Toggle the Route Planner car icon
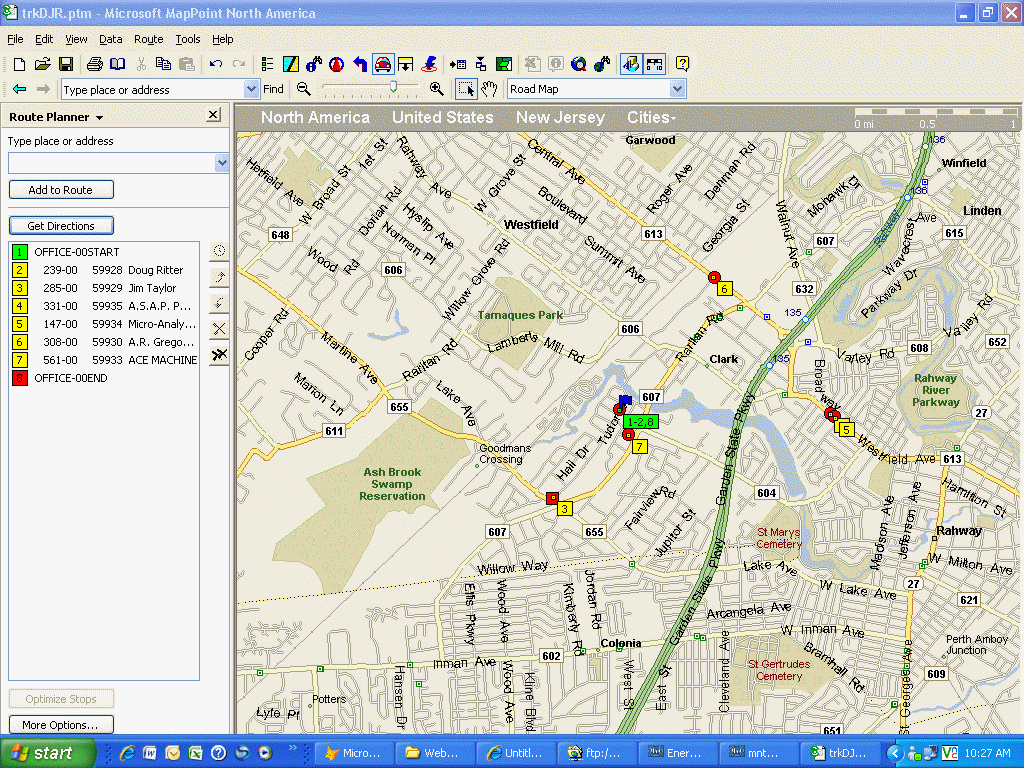 click(383, 64)
